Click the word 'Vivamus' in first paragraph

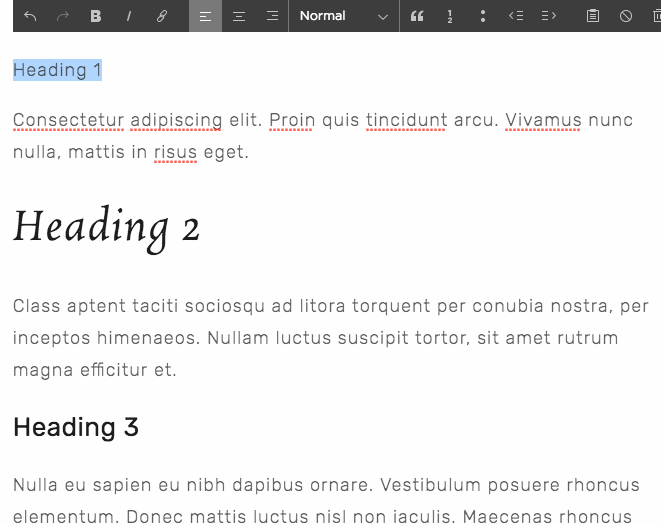(x=543, y=121)
